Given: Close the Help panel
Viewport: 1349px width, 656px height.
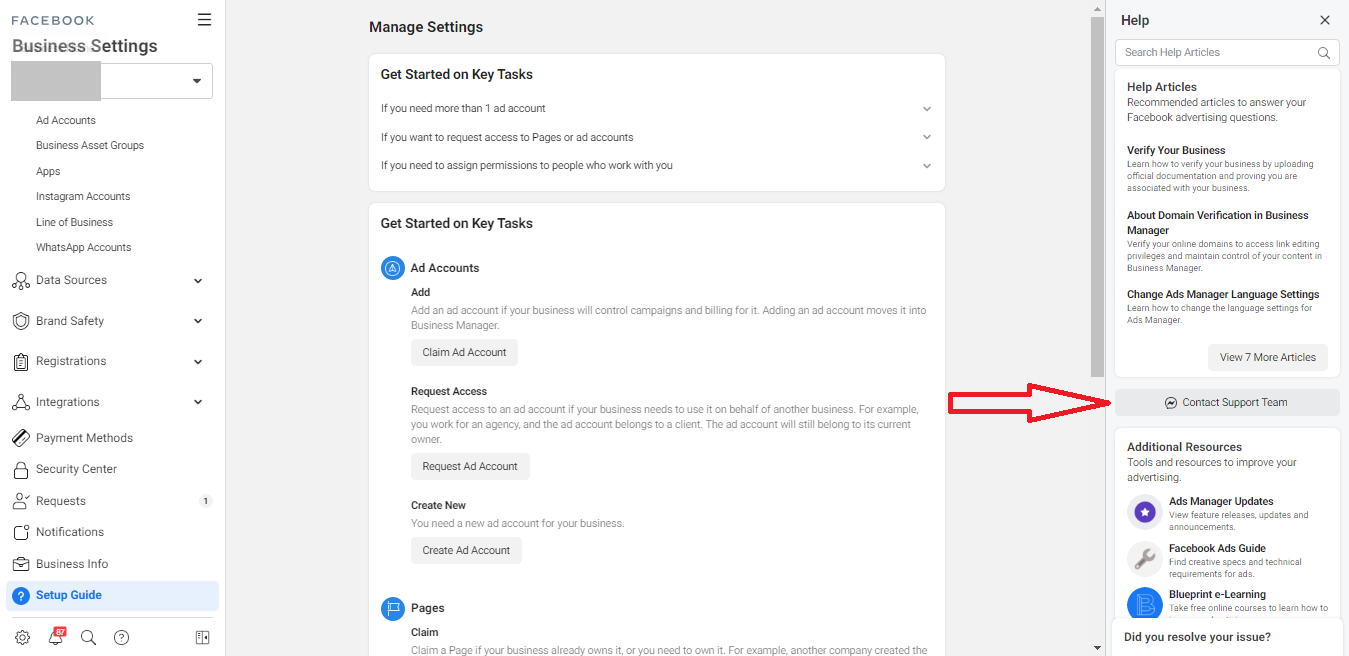Looking at the screenshot, I should [1325, 20].
